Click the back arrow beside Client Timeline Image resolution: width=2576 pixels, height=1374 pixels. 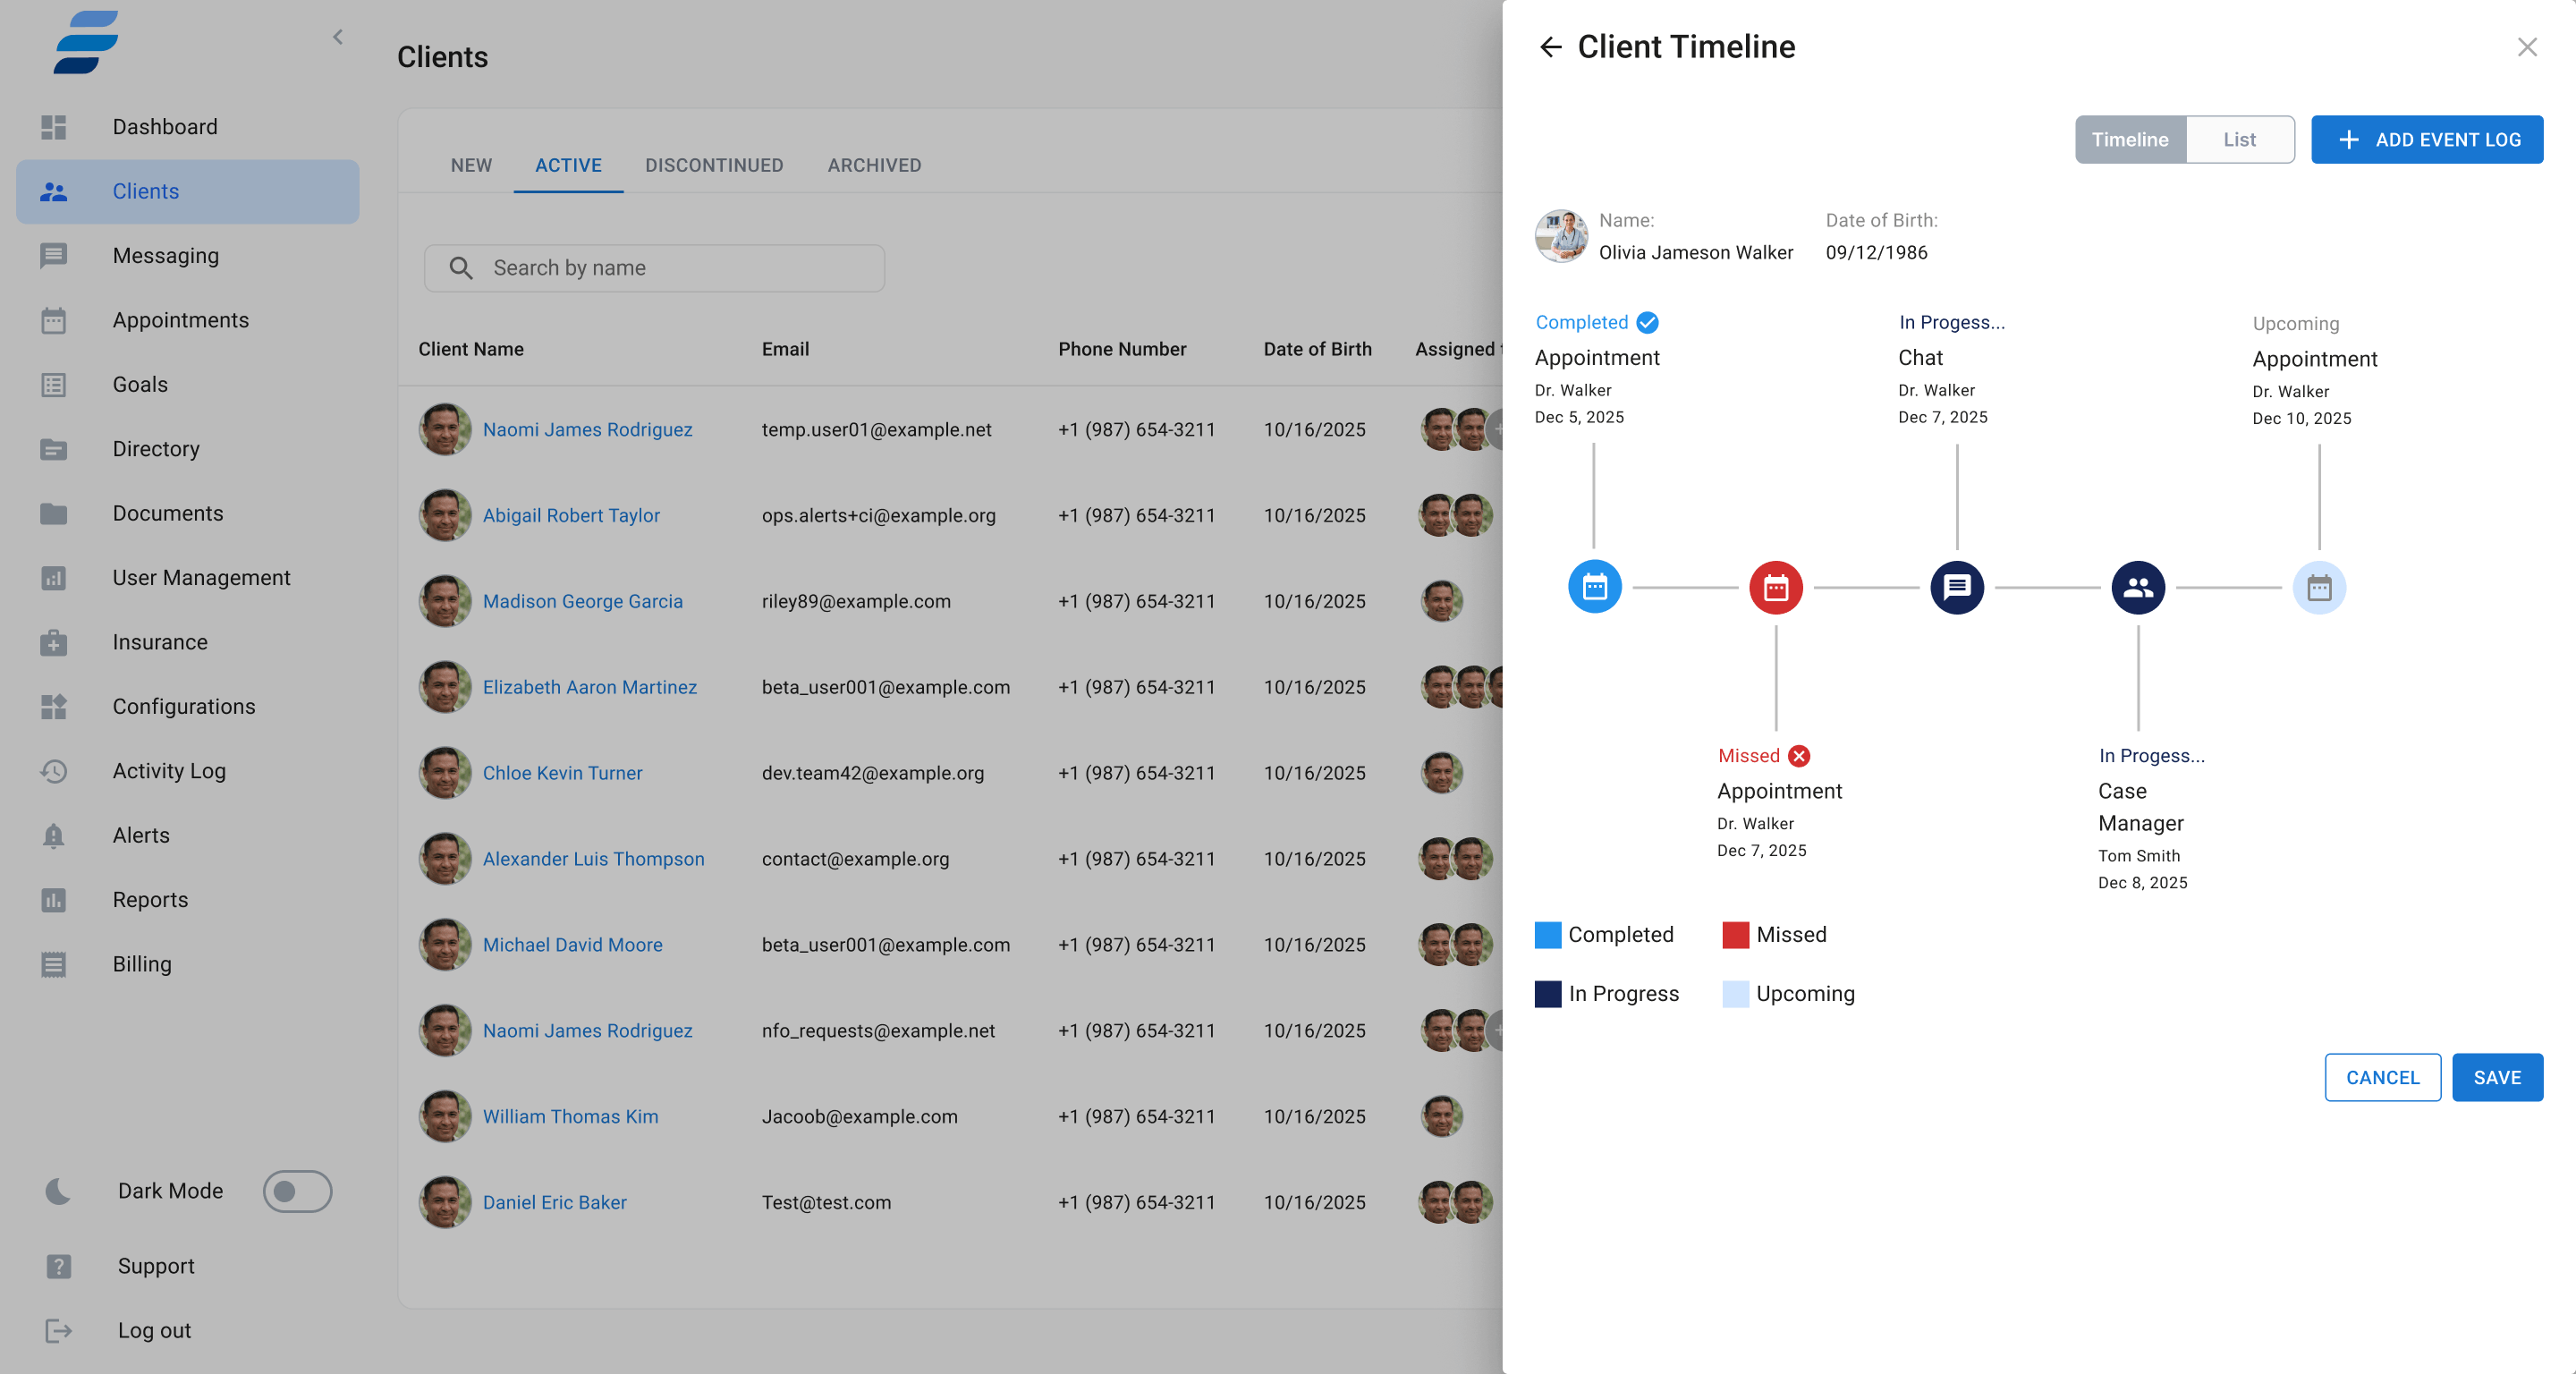1550,47
